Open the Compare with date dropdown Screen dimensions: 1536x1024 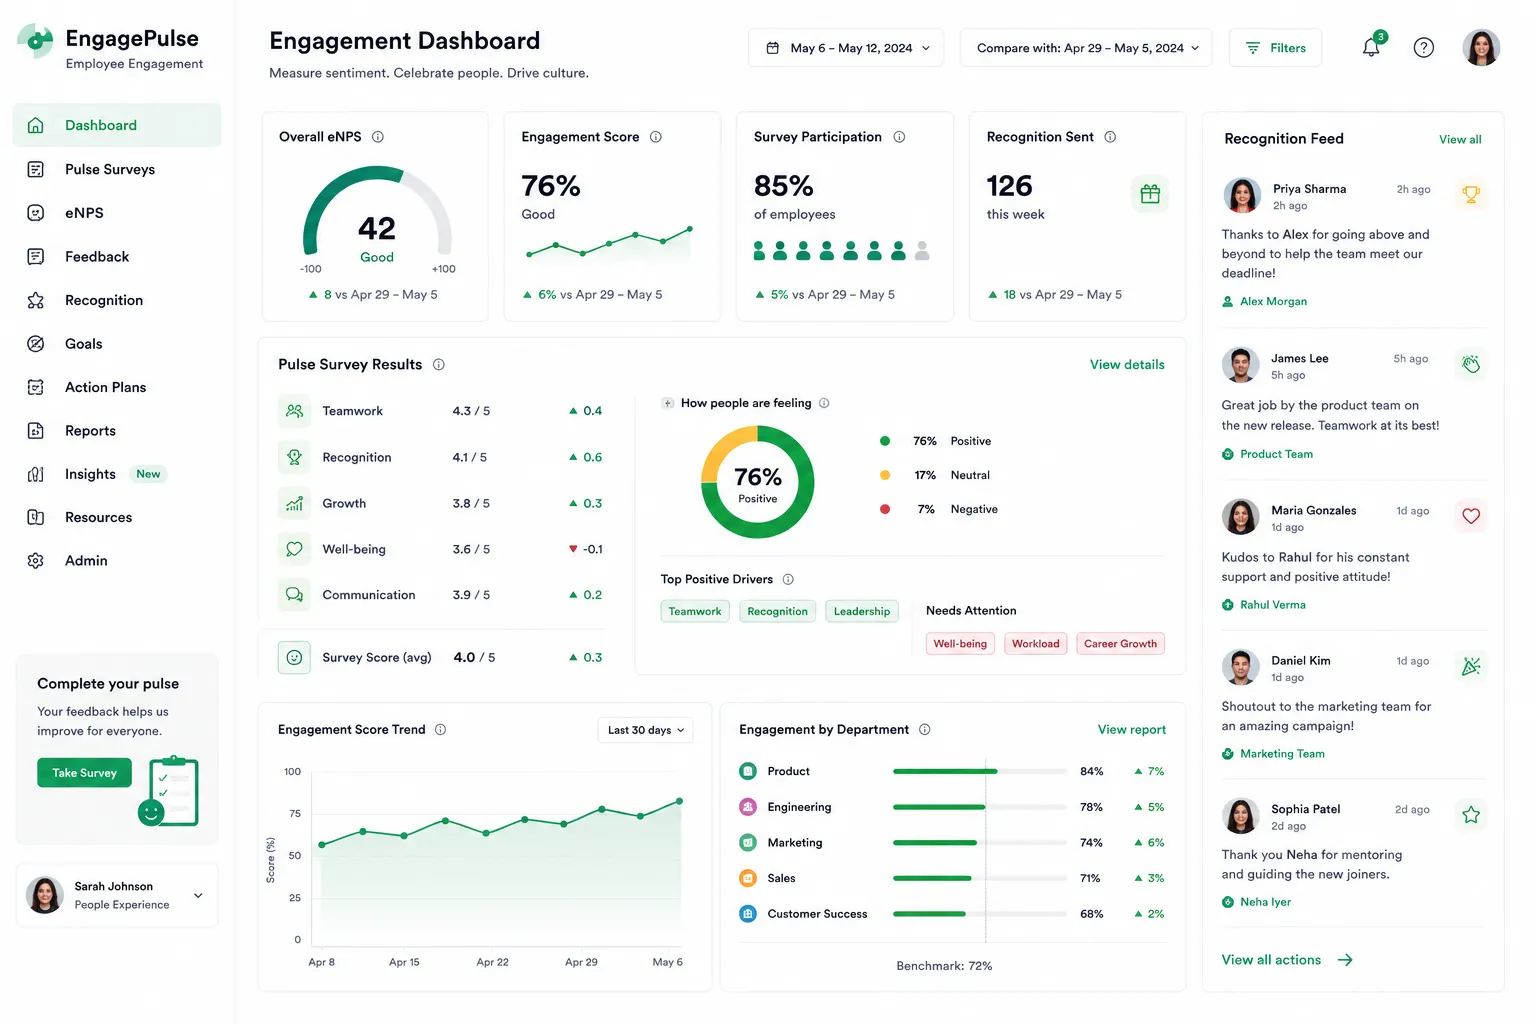(x=1086, y=48)
